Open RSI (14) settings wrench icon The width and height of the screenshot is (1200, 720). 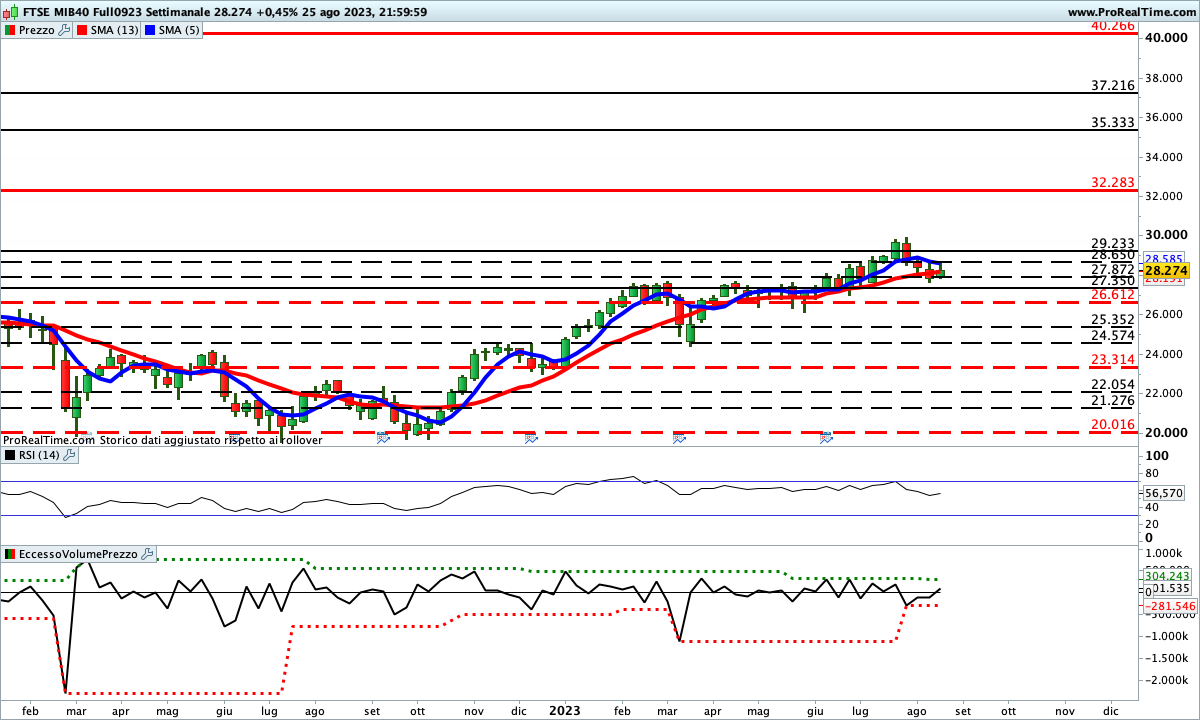[69, 455]
